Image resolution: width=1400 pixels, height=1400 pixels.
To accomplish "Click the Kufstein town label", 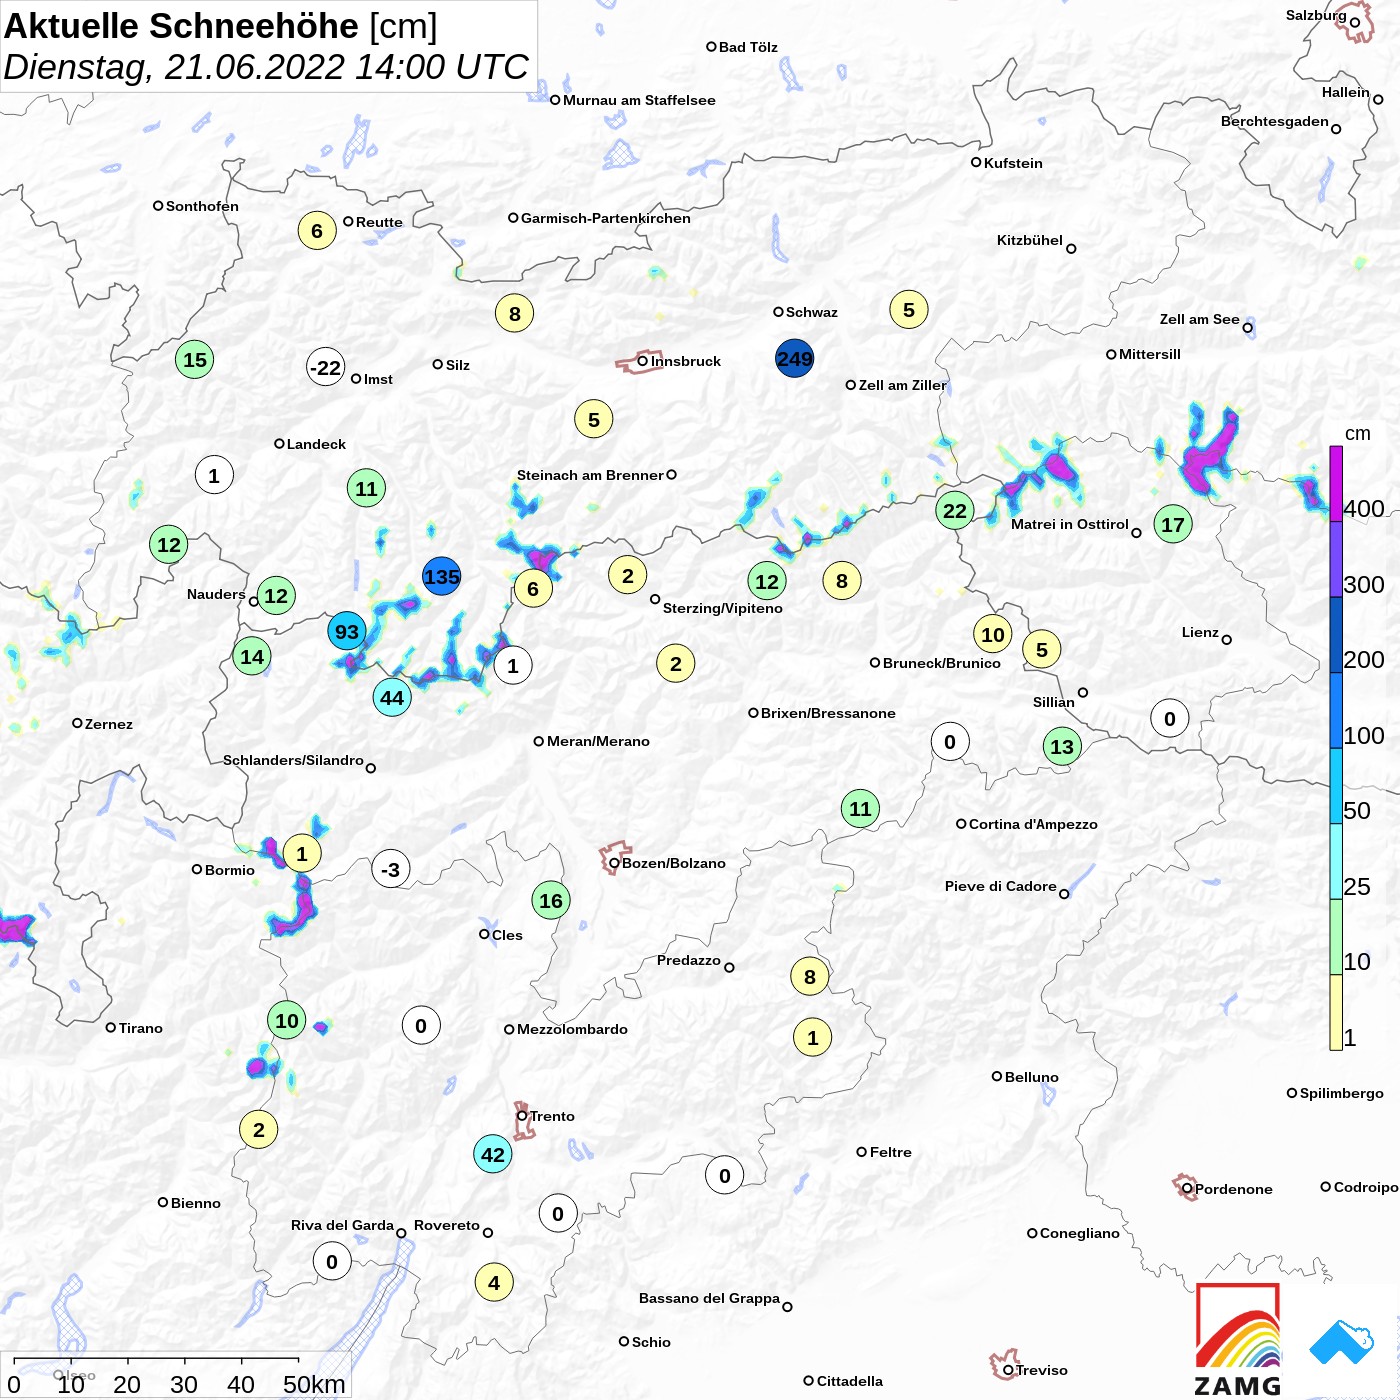I will 1013,163.
